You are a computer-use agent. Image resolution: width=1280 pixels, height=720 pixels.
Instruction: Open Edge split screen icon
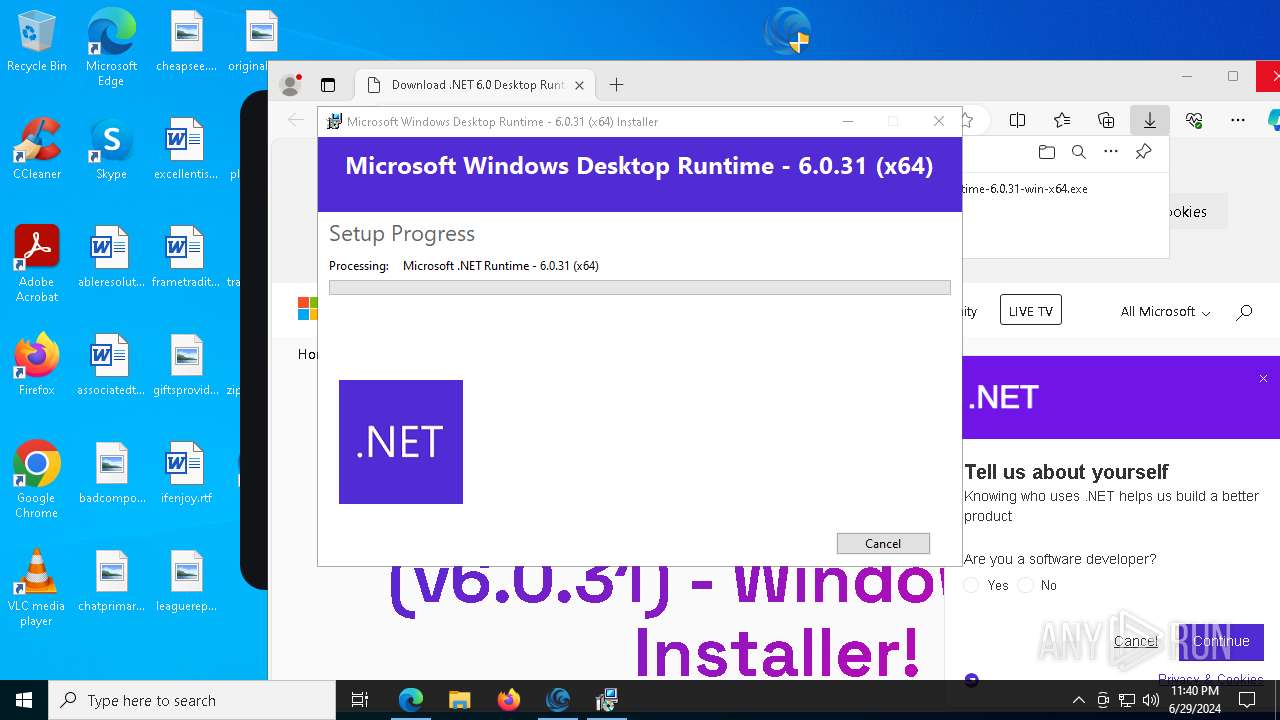[x=1017, y=120]
